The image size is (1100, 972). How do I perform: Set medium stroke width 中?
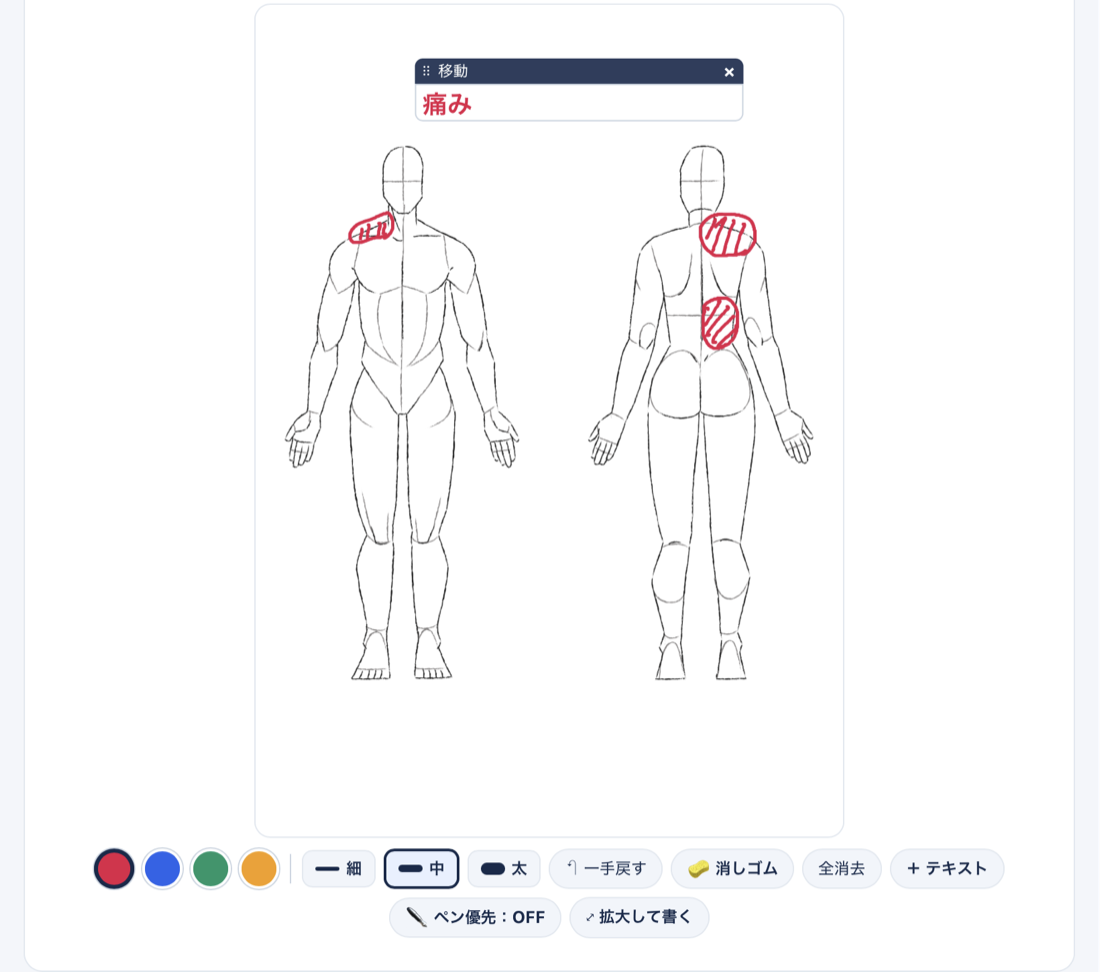pos(422,868)
